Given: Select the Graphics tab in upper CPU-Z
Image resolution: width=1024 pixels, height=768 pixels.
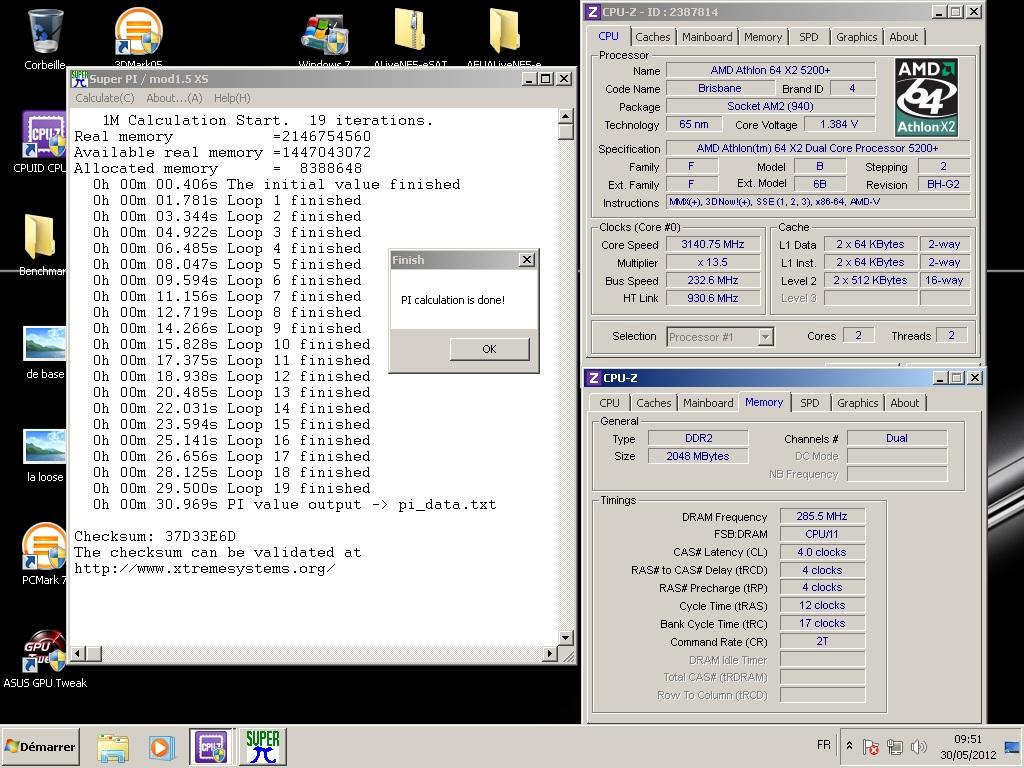Looking at the screenshot, I should [857, 37].
